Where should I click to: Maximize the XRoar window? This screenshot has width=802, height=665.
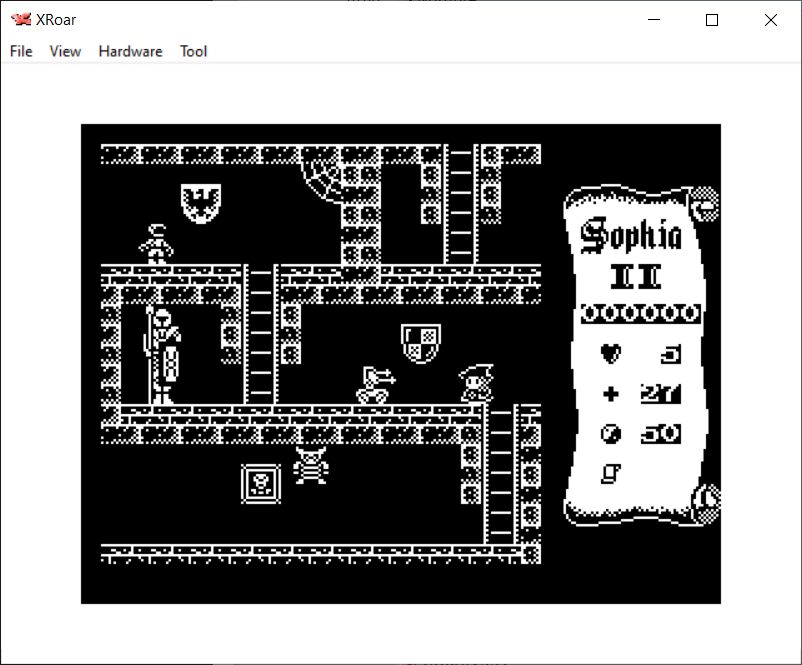pos(712,20)
